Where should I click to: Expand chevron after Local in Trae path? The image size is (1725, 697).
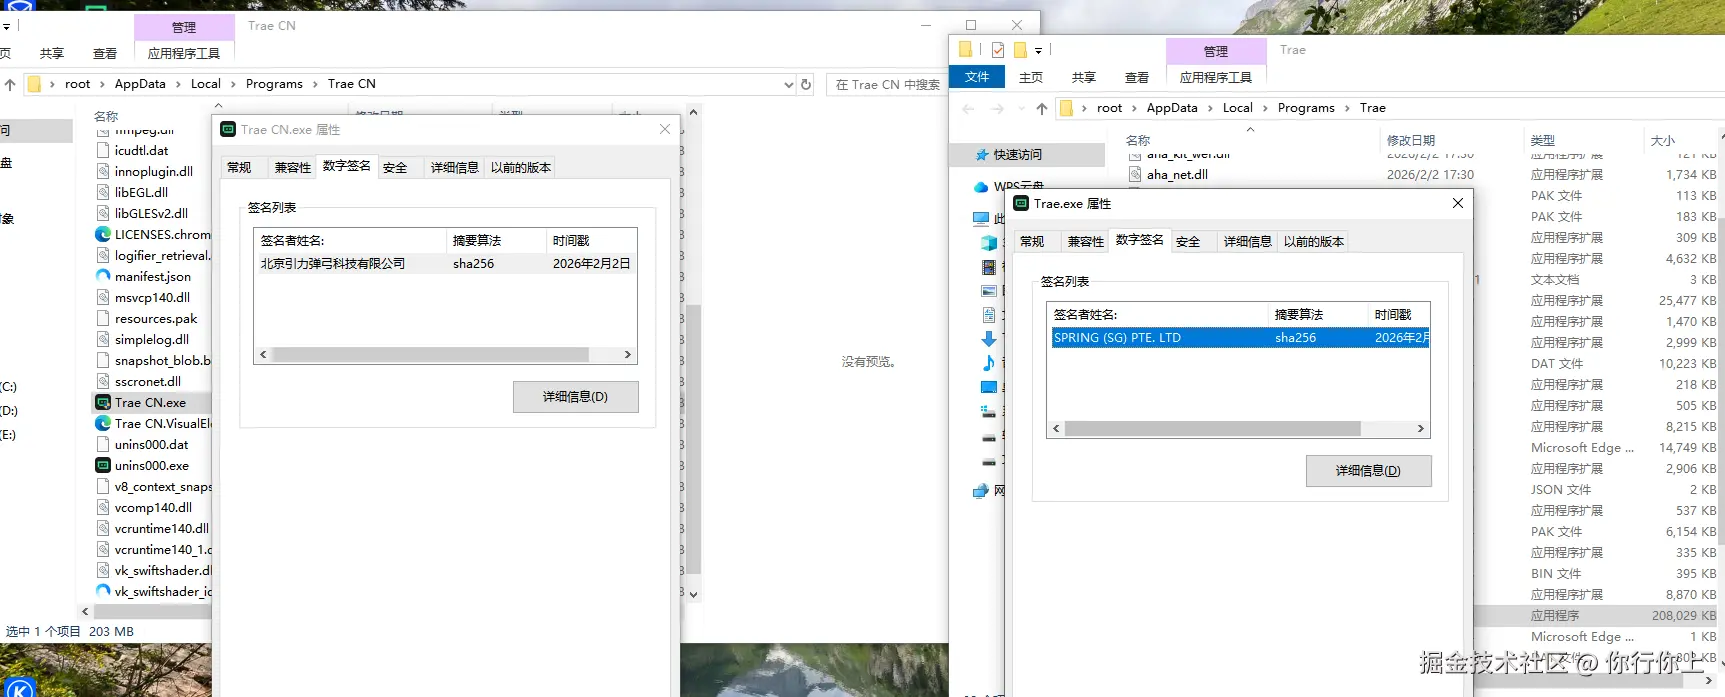pos(1265,108)
